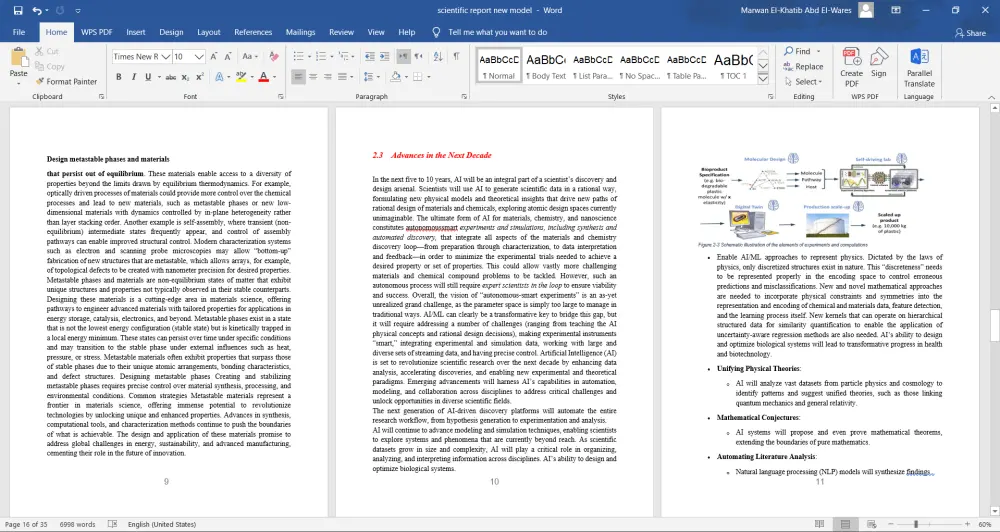Toggle Print Layout view in status bar
The image size is (1000, 532).
click(x=845, y=524)
